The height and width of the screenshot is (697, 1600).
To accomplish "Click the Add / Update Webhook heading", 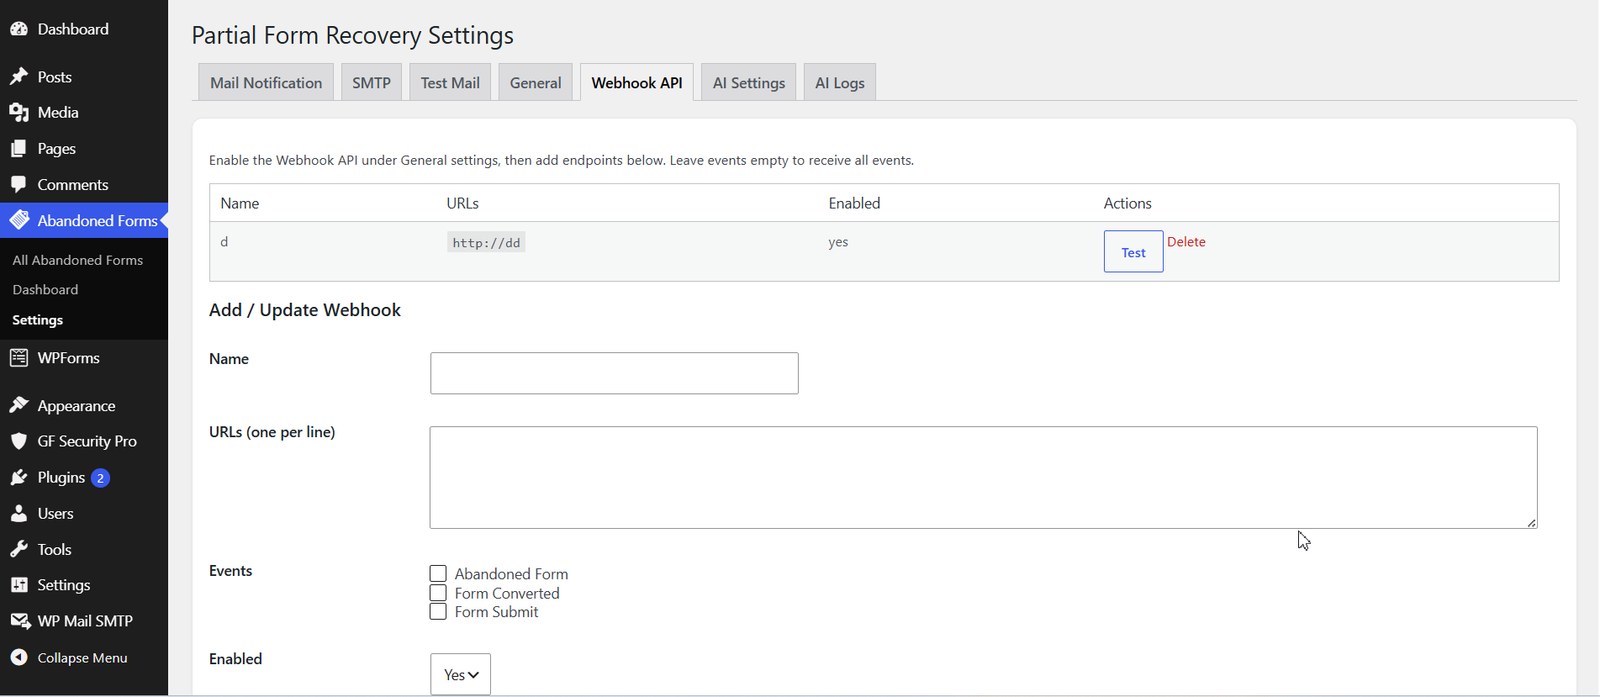I will [305, 310].
